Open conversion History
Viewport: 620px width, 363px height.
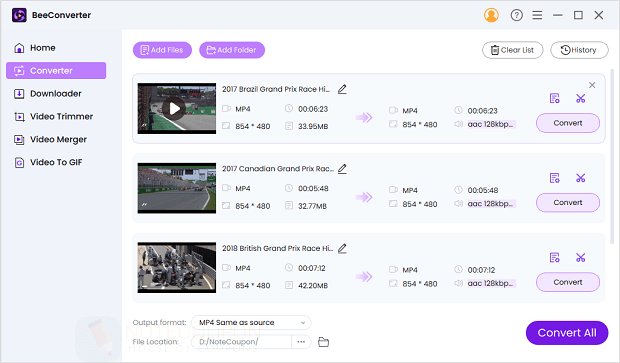pos(579,50)
